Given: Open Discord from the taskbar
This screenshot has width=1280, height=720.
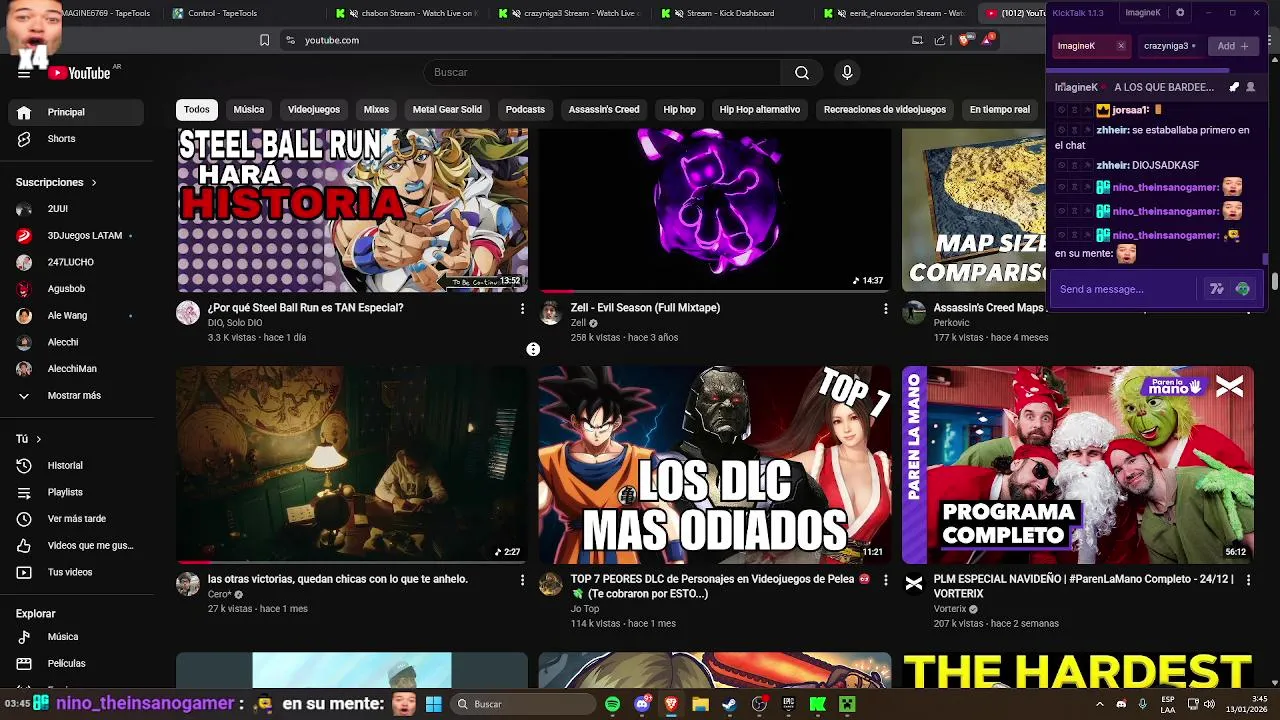Looking at the screenshot, I should (642, 704).
